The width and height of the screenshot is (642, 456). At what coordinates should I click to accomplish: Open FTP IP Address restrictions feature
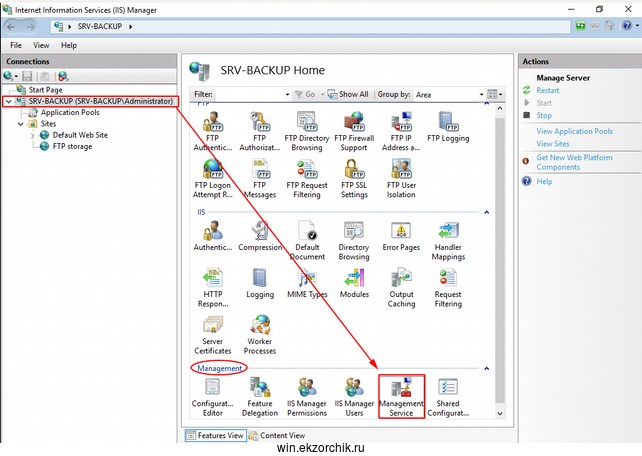coord(401,131)
